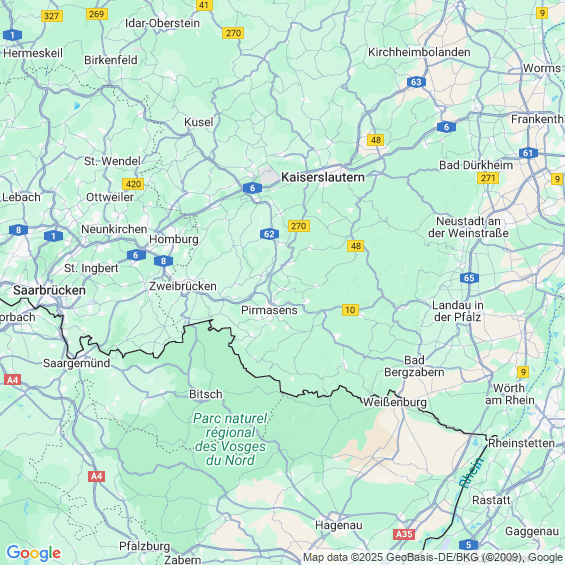Select the Zweibrücken town label
The image size is (565, 565).
click(183, 286)
